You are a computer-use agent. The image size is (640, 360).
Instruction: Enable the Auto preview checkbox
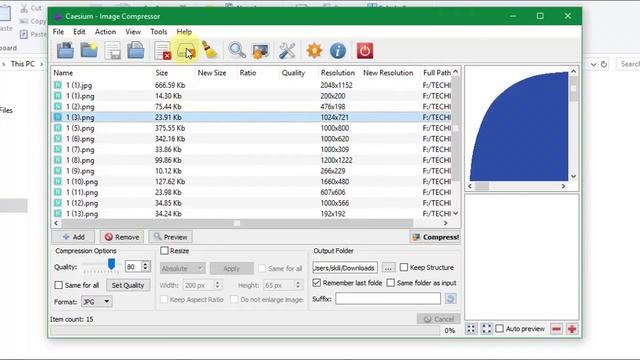tap(500, 329)
